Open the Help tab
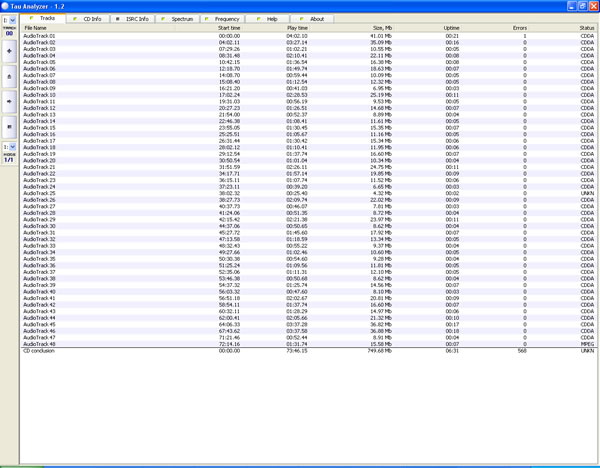Image resolution: width=600 pixels, height=468 pixels. tap(269, 19)
